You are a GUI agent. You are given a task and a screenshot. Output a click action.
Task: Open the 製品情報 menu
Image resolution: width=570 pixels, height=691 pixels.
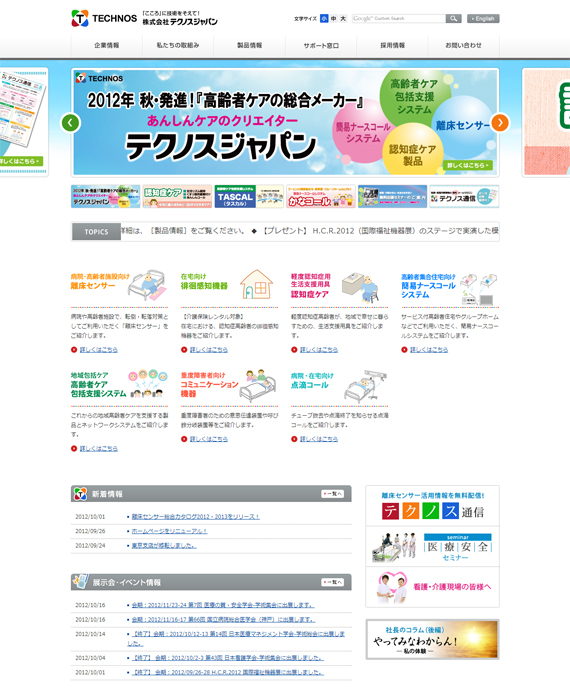(x=250, y=45)
